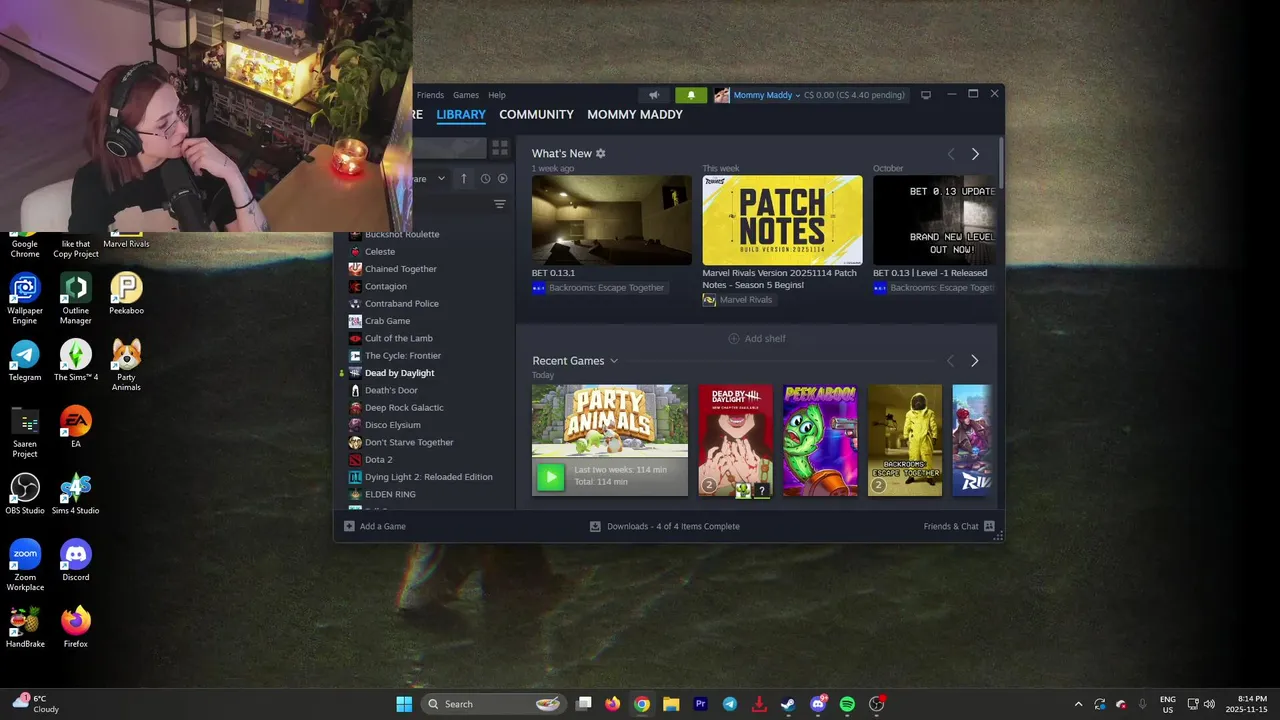1280x720 pixels.
Task: Click Add shelf button
Action: pos(757,339)
